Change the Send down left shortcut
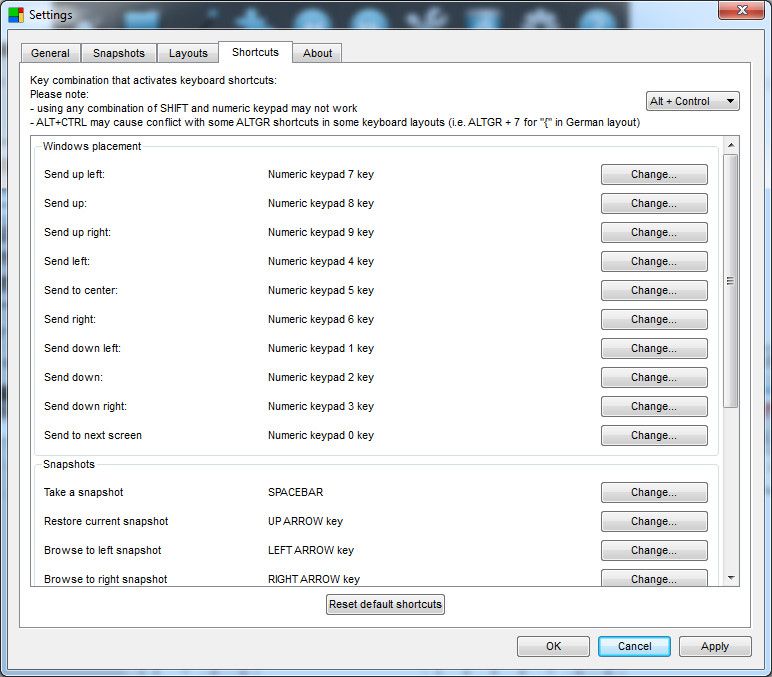 click(654, 349)
